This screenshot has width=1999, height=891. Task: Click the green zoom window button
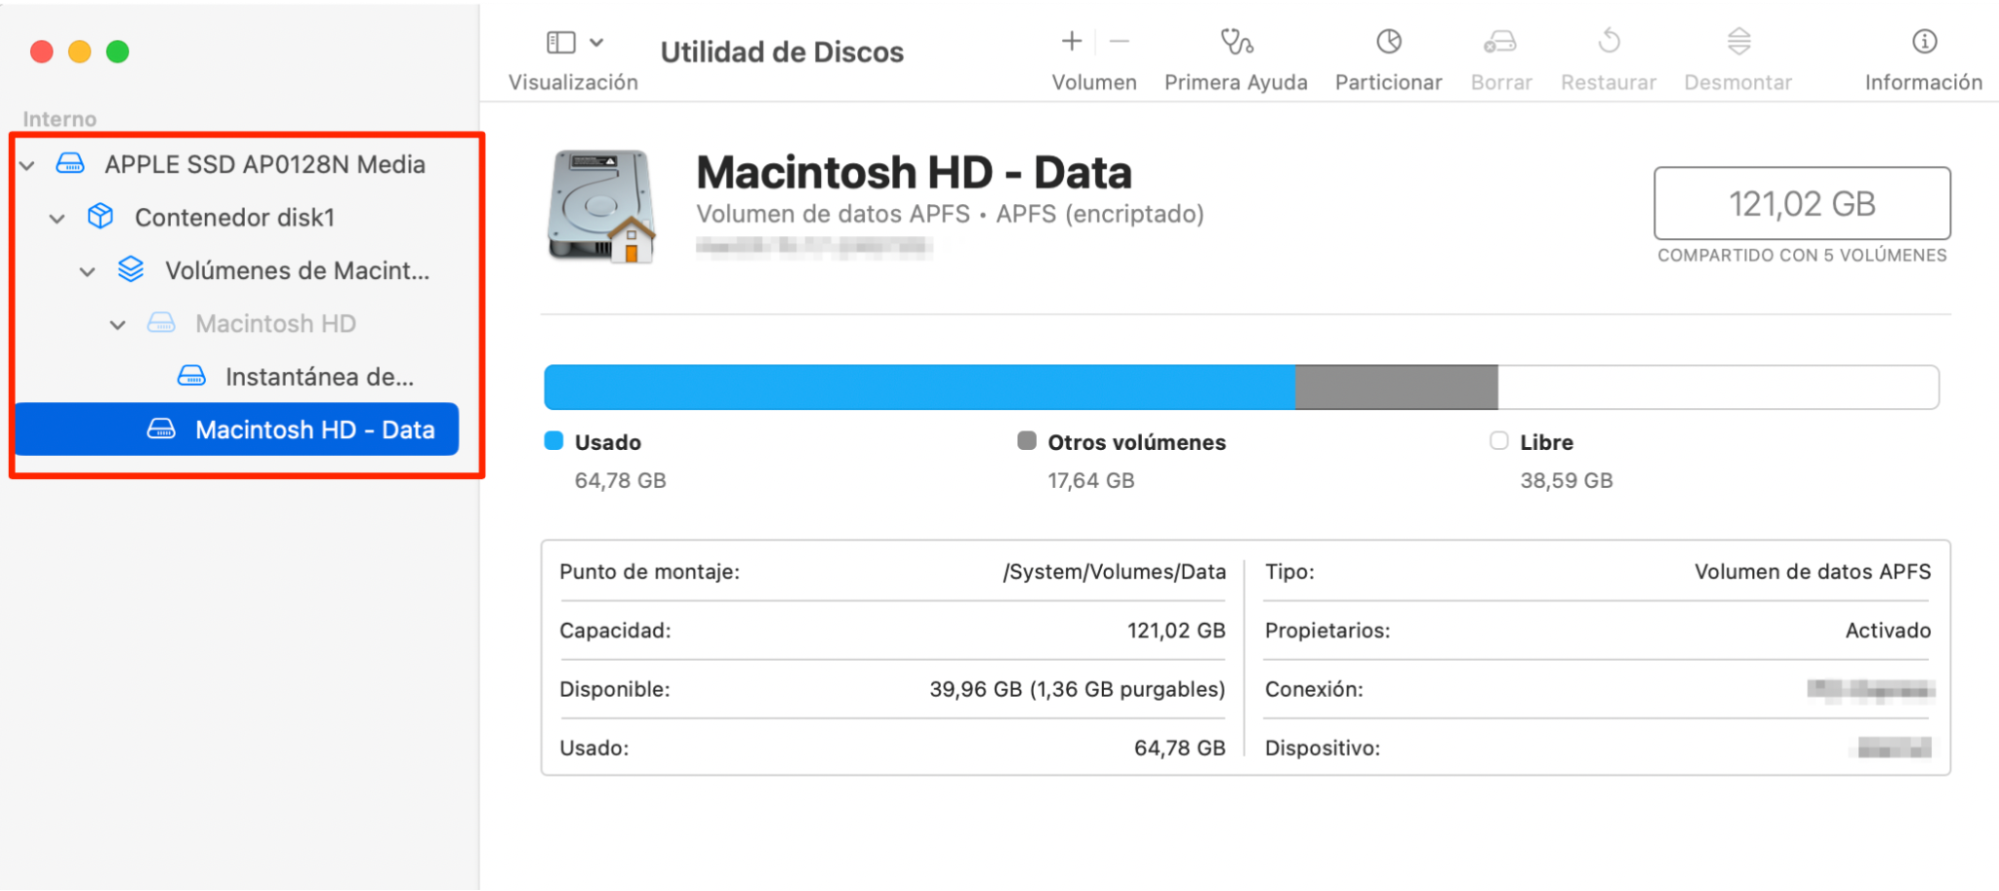pos(118,52)
